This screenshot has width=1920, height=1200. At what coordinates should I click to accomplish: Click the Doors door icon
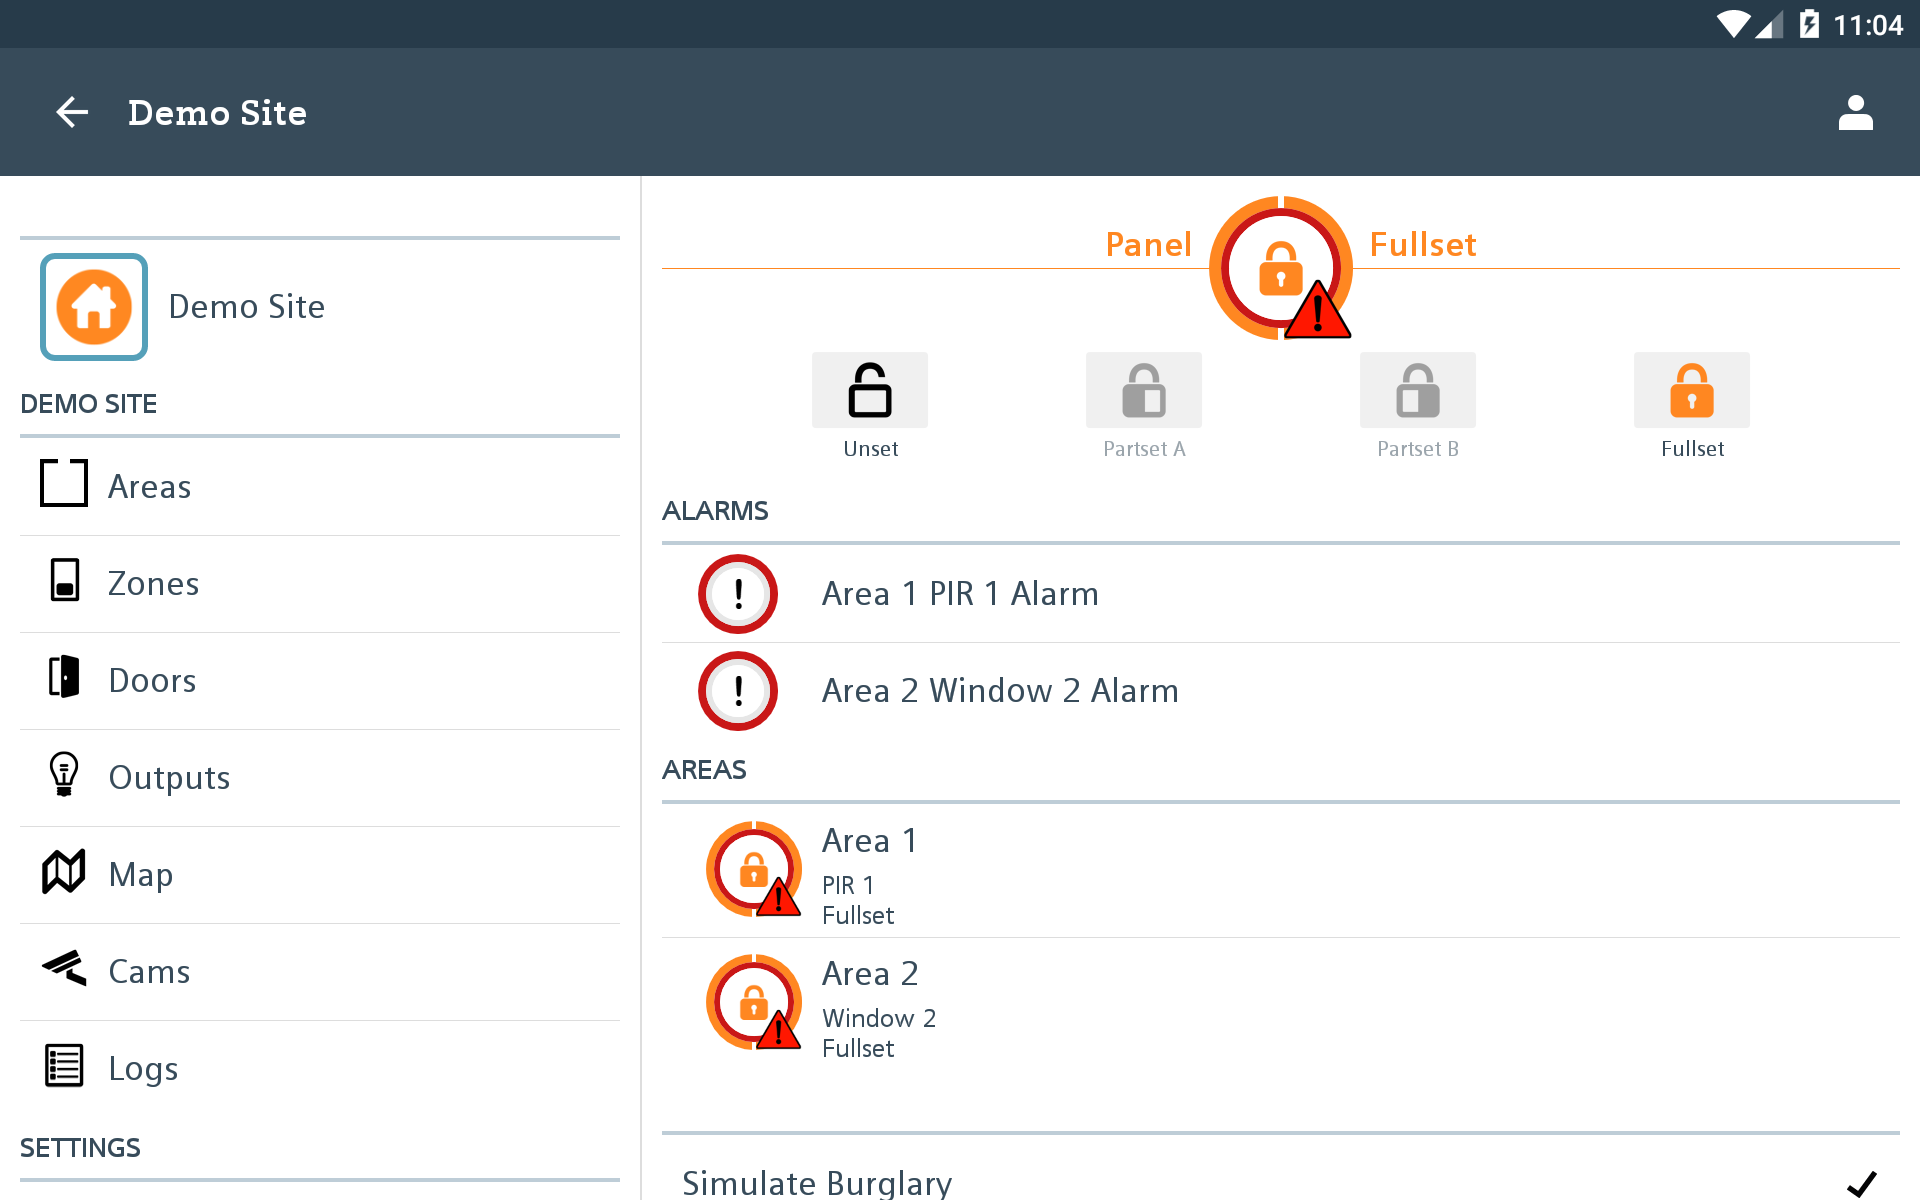[x=64, y=677]
